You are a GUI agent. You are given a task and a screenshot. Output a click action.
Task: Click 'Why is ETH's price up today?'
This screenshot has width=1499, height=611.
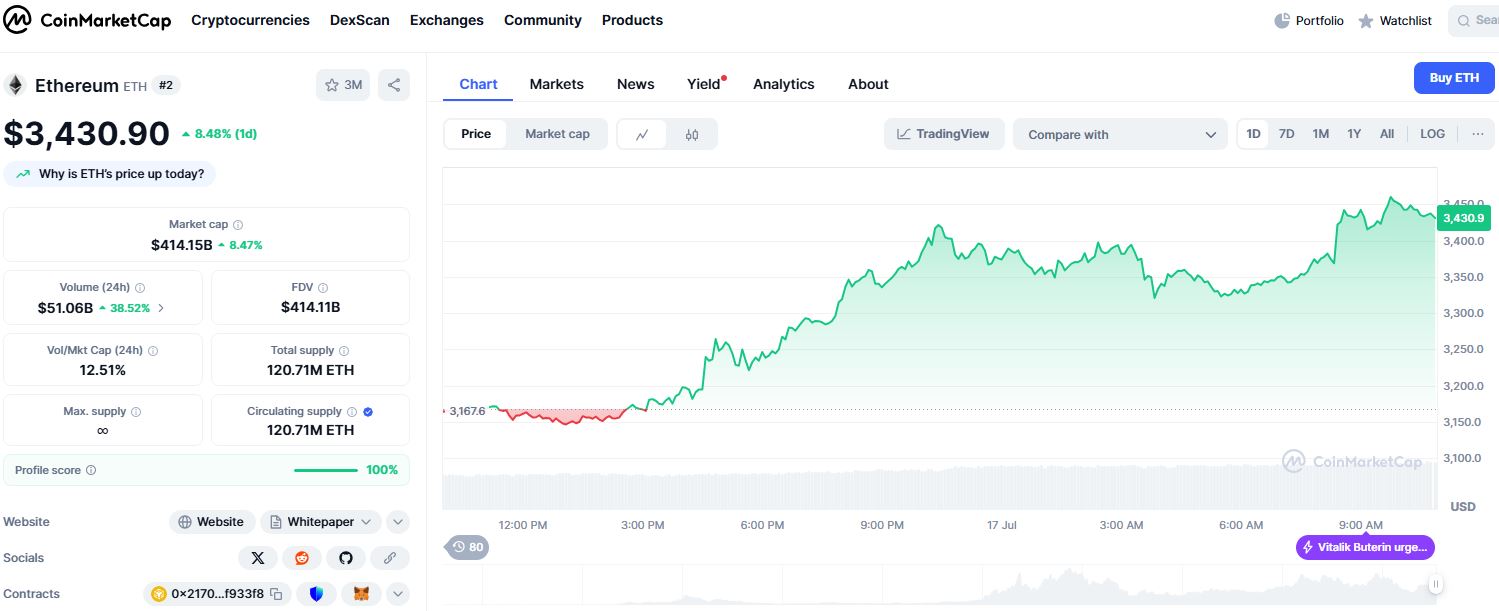[x=110, y=174]
